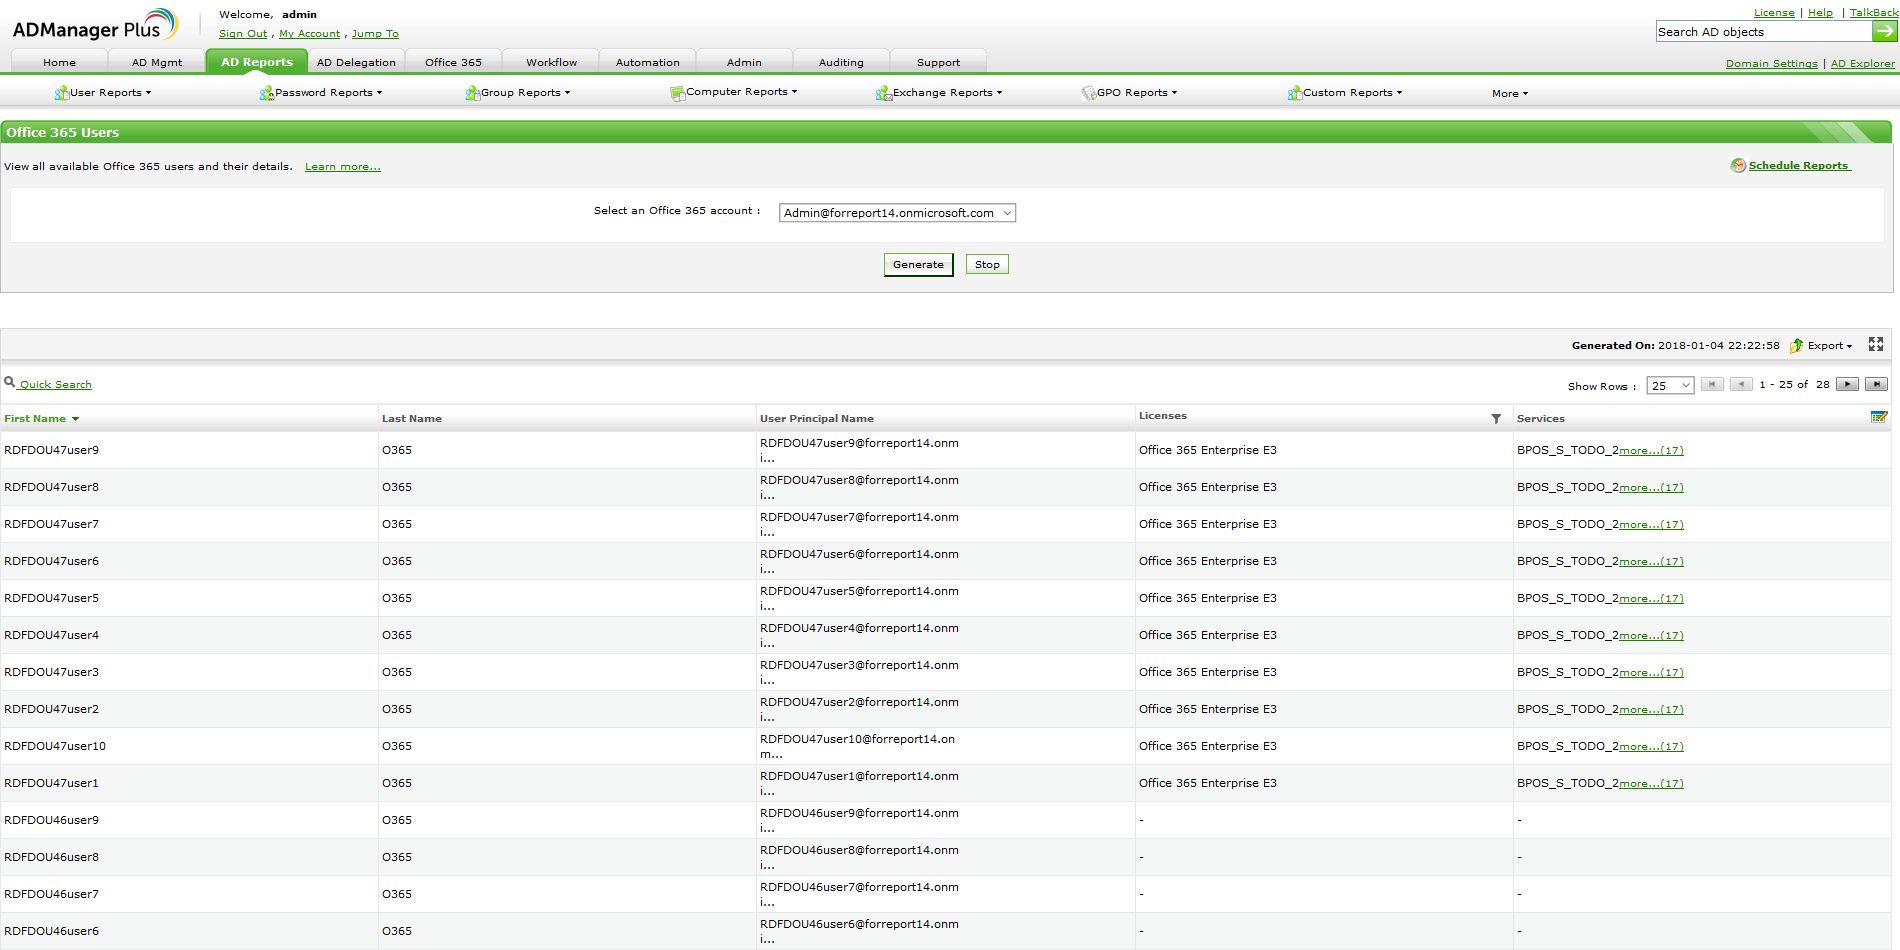Expand the Custom Reports menu

(1345, 93)
